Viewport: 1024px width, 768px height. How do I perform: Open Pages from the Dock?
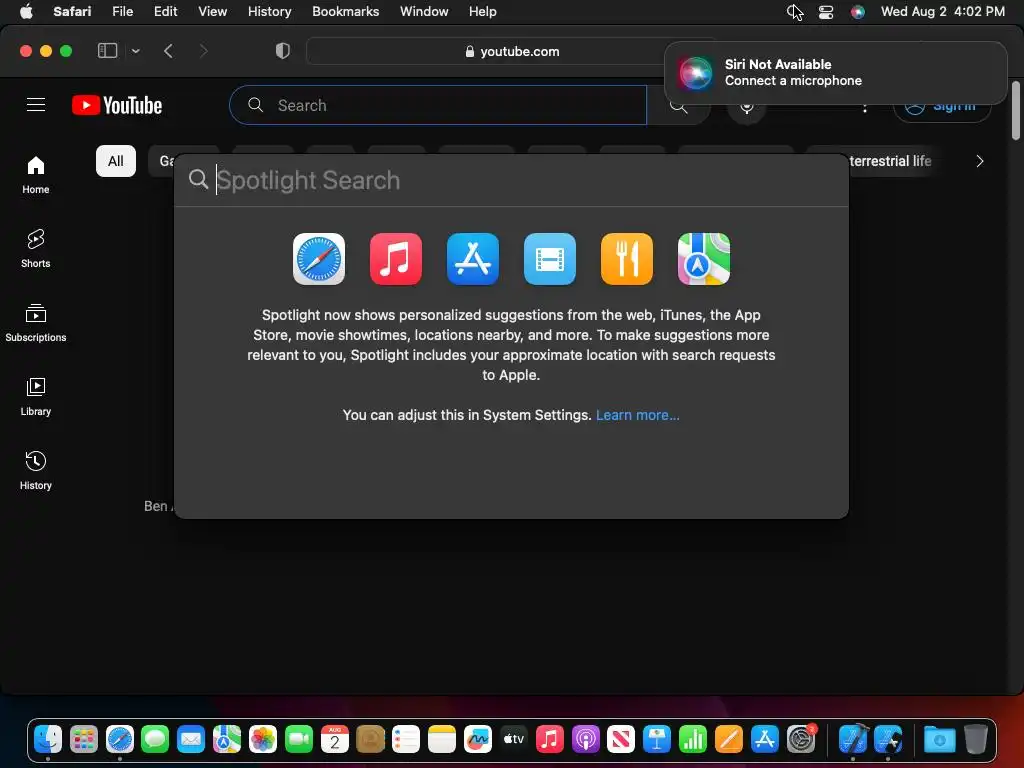click(x=728, y=739)
